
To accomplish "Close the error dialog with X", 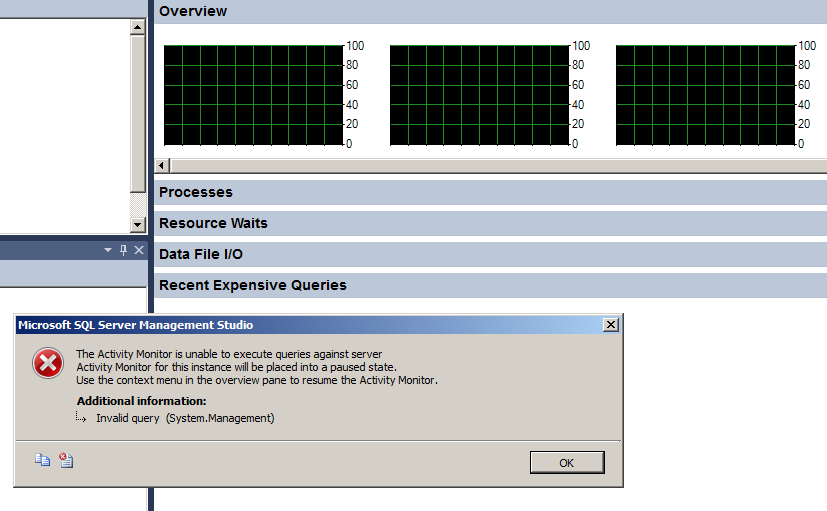I will tap(611, 325).
